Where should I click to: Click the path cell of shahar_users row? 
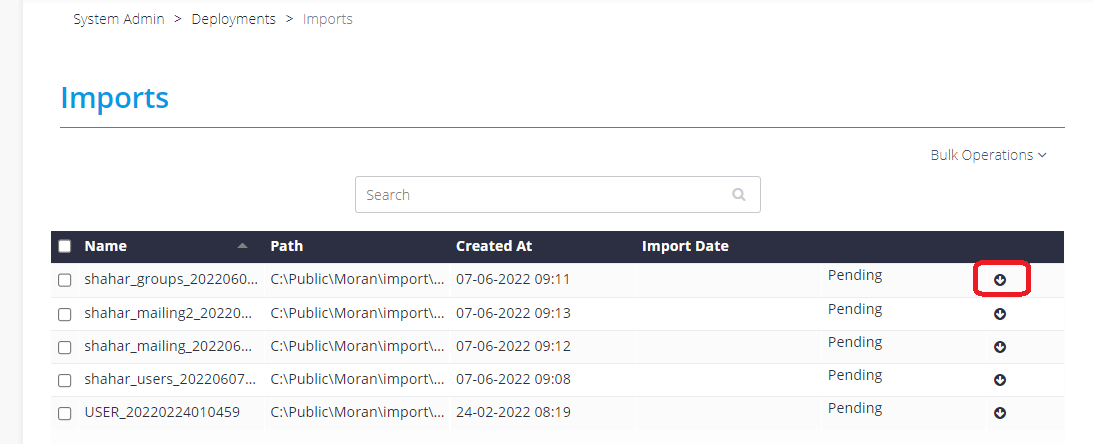pos(357,379)
